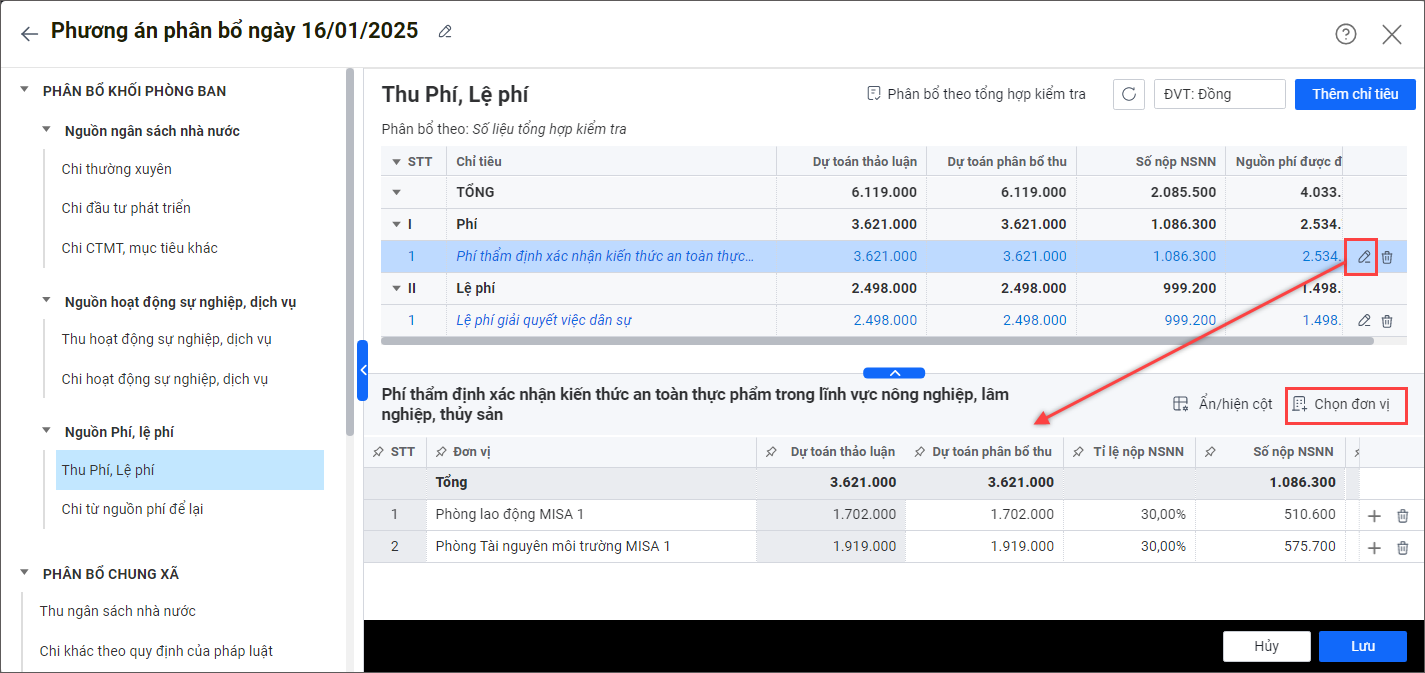Screen dimensions: 1425x673
Task: Select Chi từ nguồn phí để lại
Action: [x=132, y=509]
